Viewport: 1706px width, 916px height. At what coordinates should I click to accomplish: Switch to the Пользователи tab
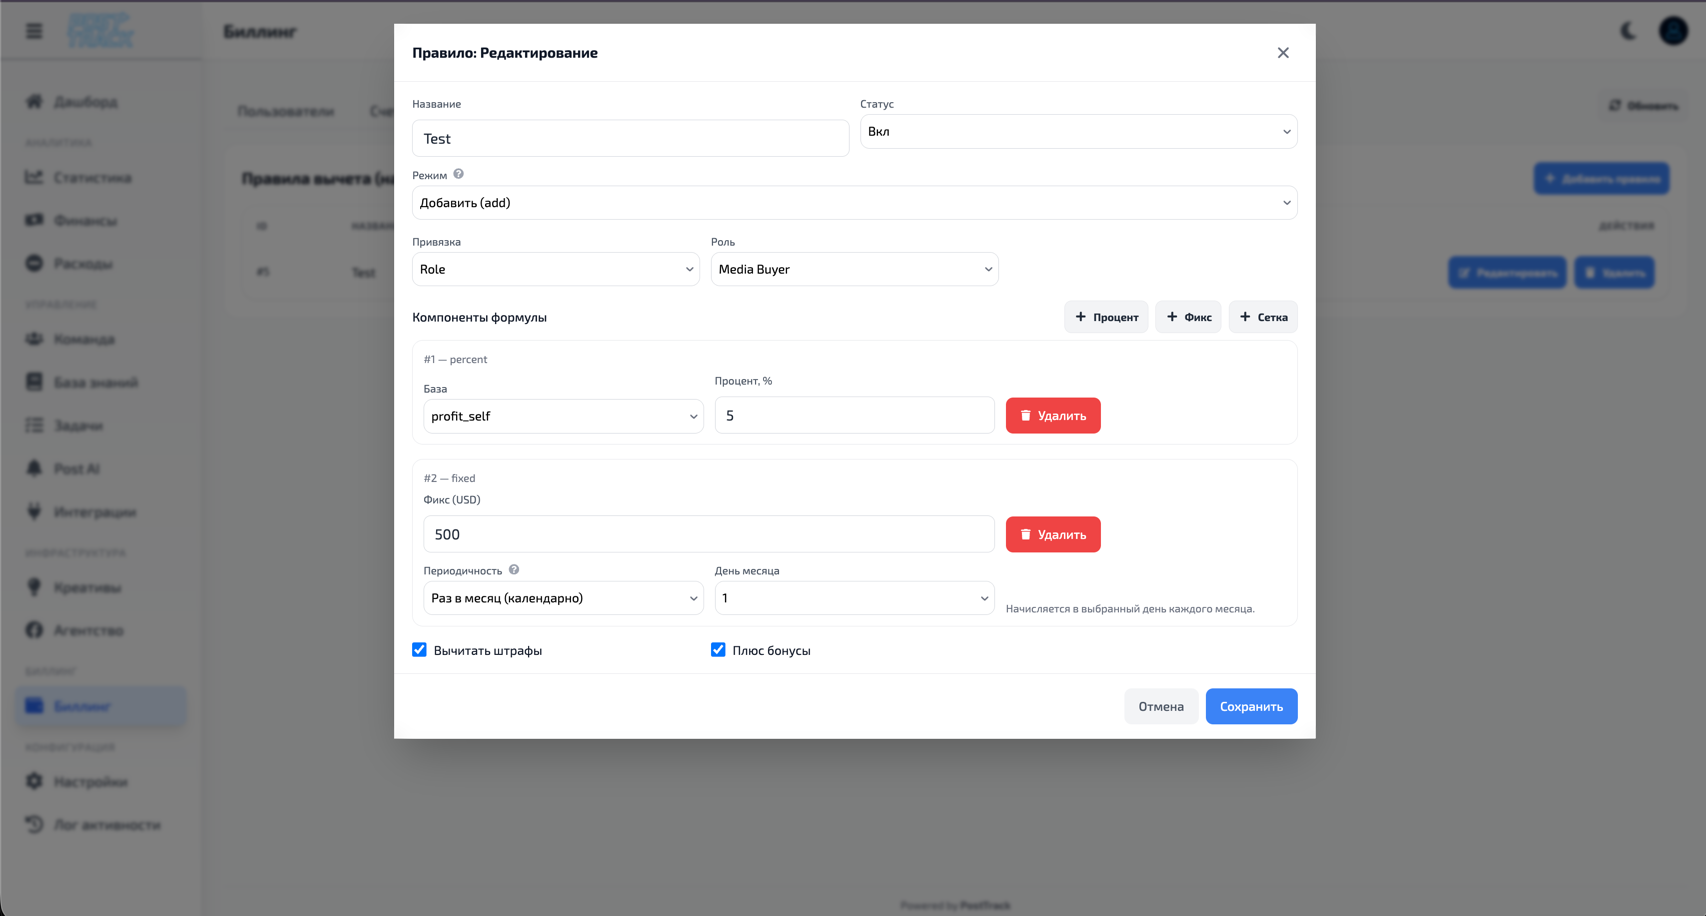click(285, 111)
